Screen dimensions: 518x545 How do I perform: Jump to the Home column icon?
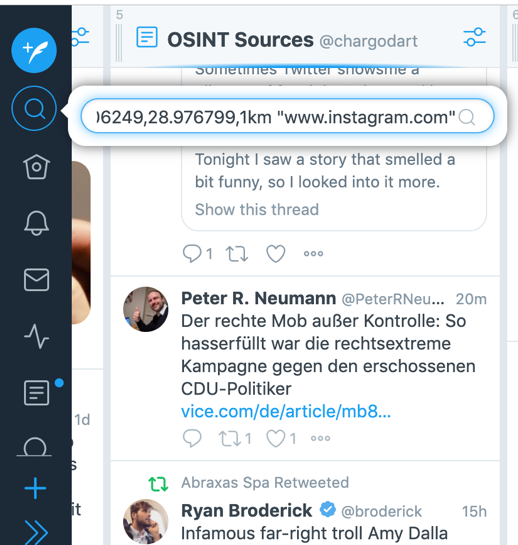(x=36, y=166)
